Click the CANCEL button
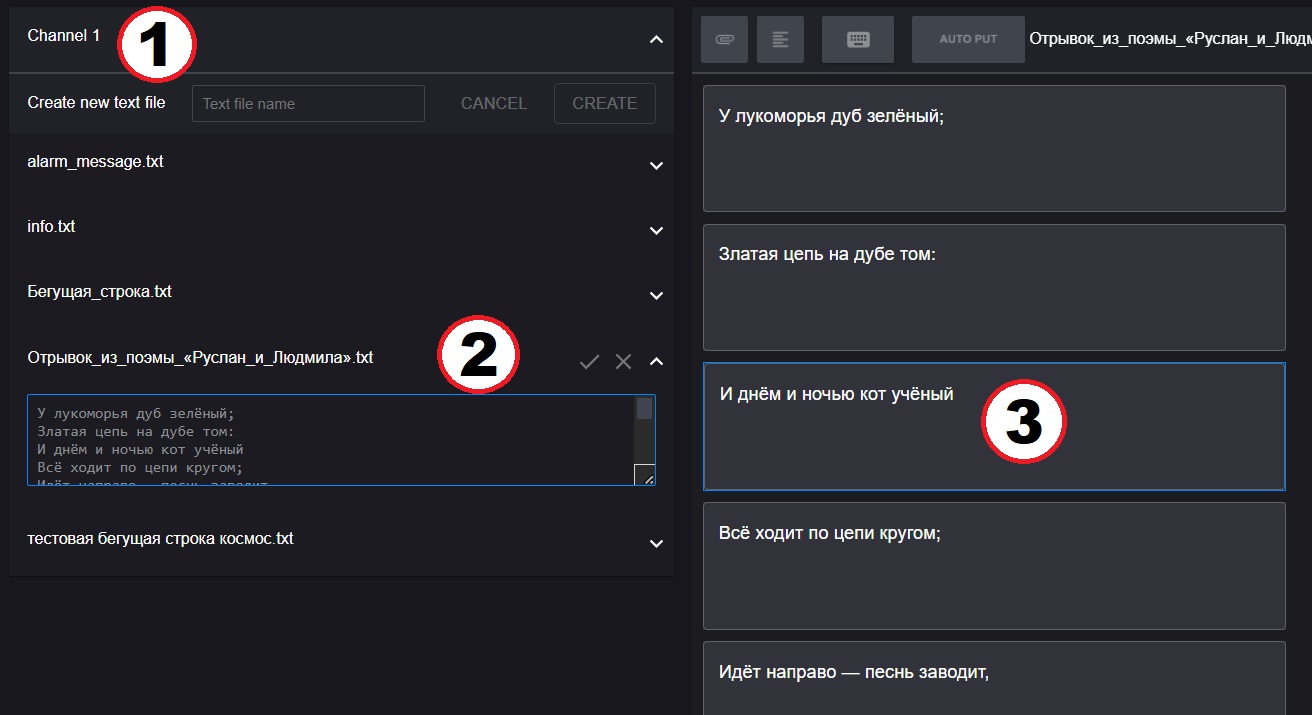 494,103
